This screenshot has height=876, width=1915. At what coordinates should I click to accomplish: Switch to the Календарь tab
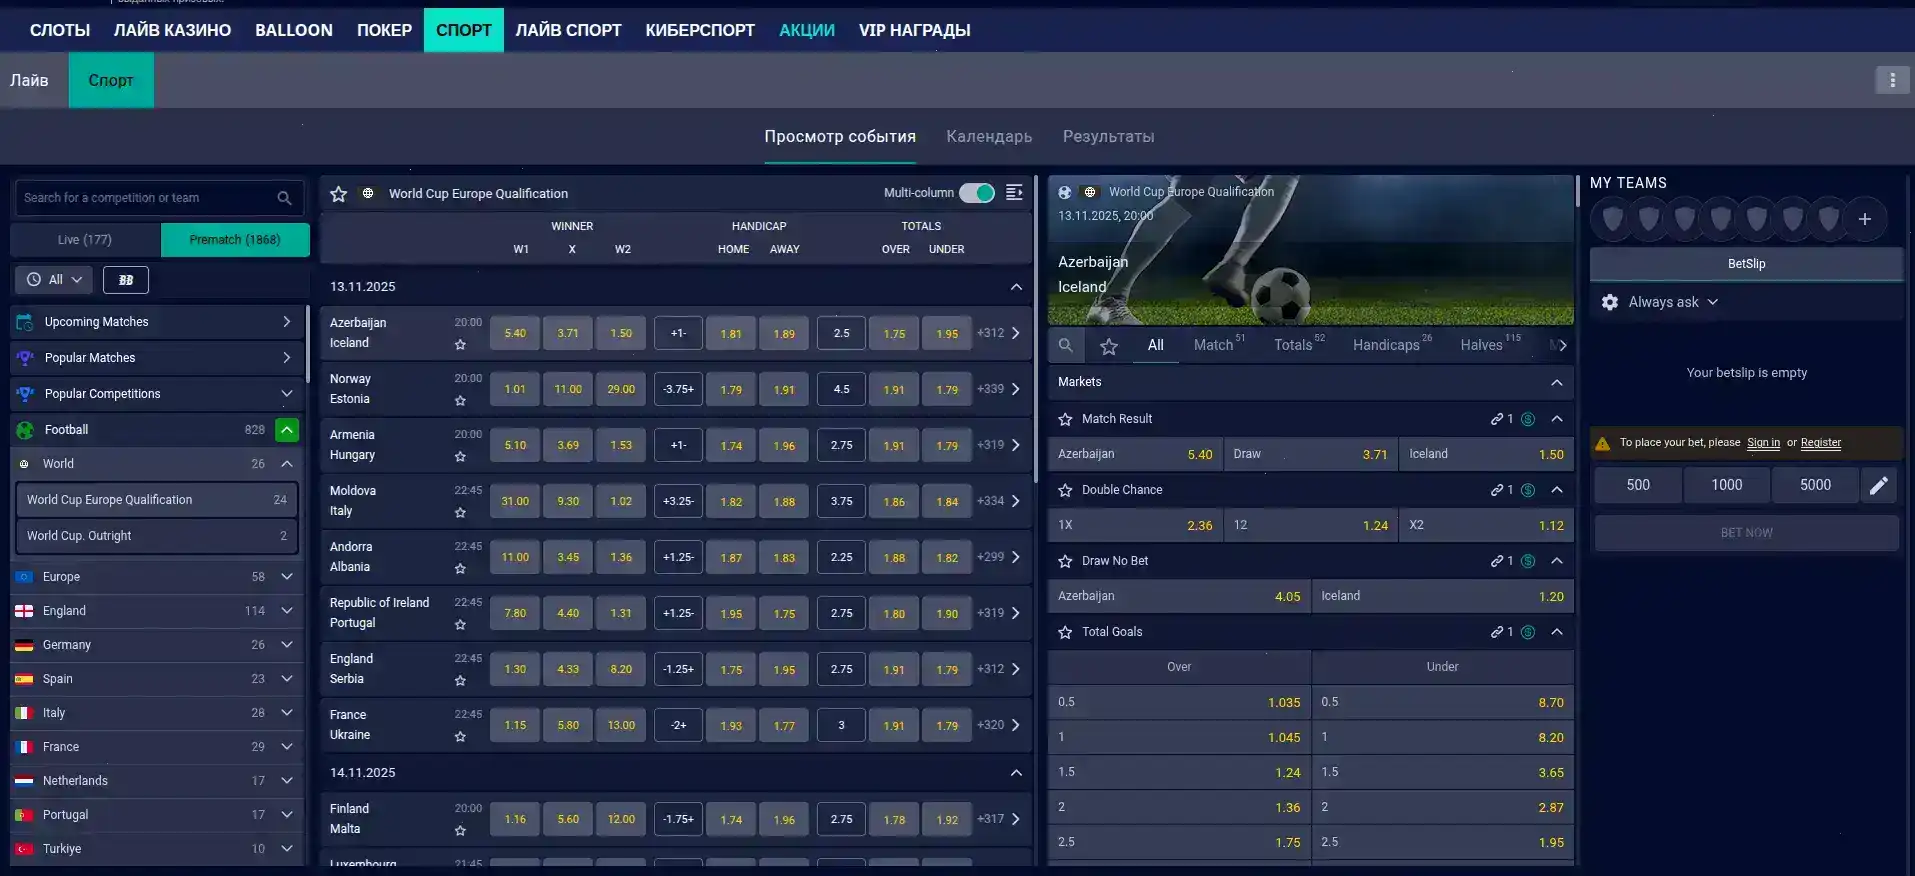pos(988,136)
